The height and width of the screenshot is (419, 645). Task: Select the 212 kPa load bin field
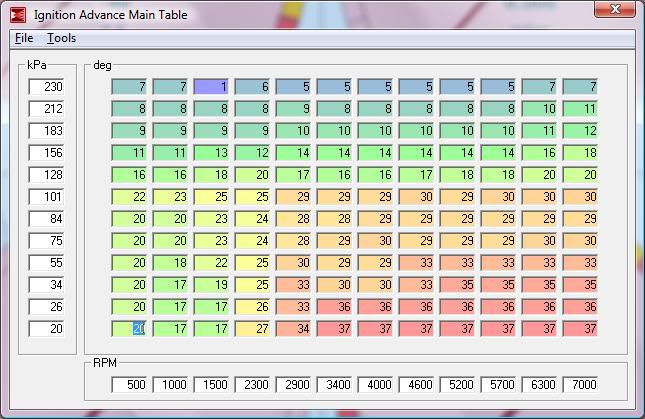(x=46, y=109)
